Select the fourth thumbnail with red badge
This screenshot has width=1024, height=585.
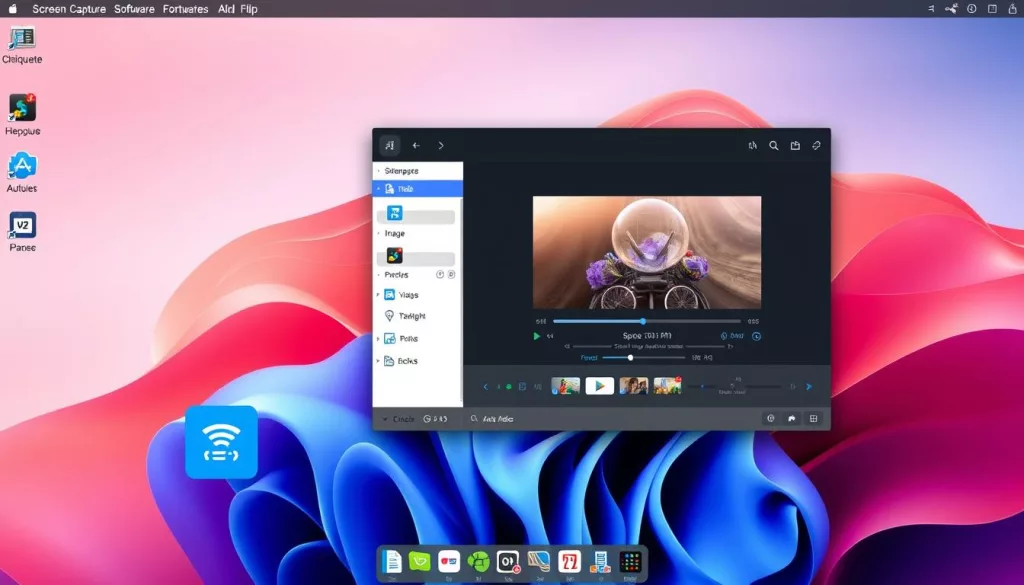pos(667,386)
